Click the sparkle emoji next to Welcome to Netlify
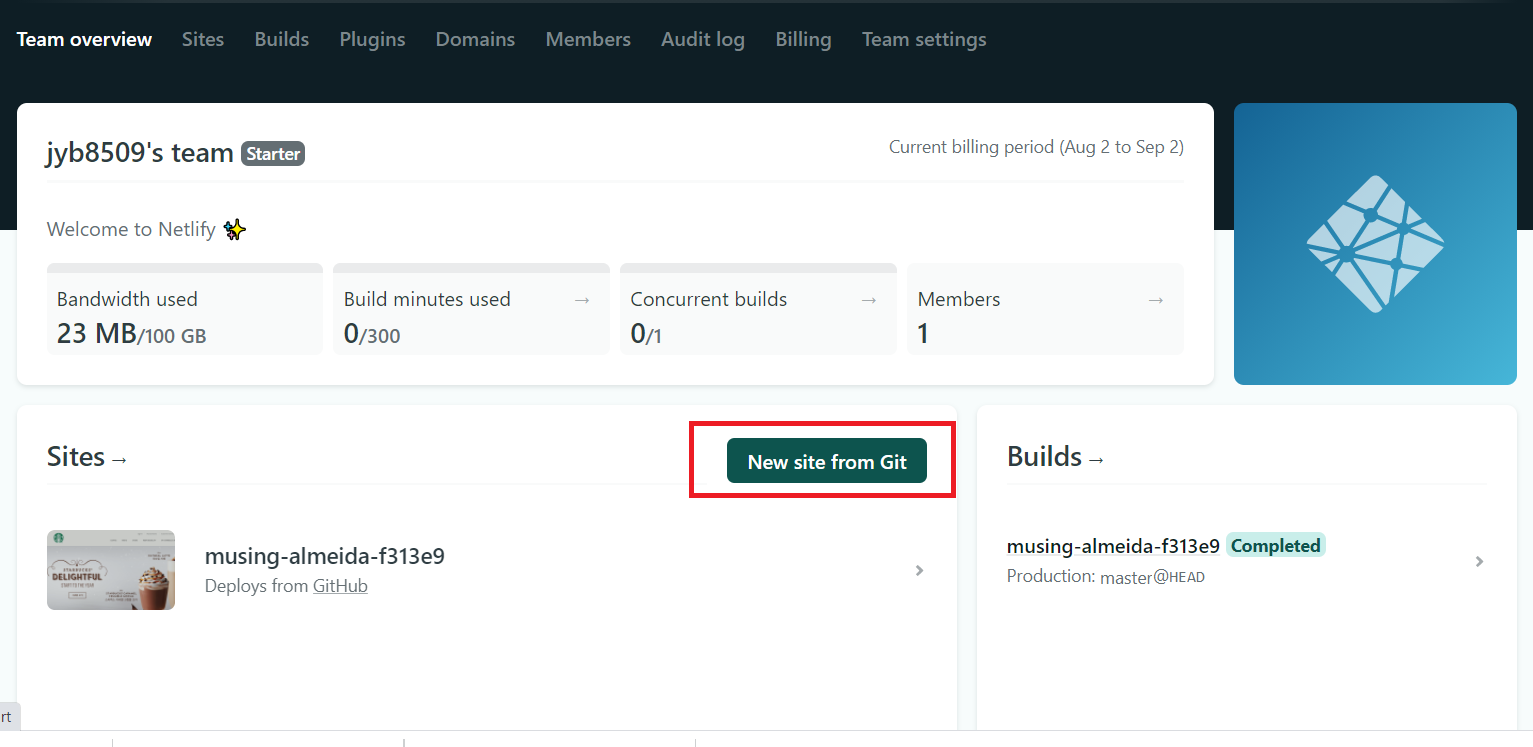The height and width of the screenshot is (747, 1533). point(235,230)
